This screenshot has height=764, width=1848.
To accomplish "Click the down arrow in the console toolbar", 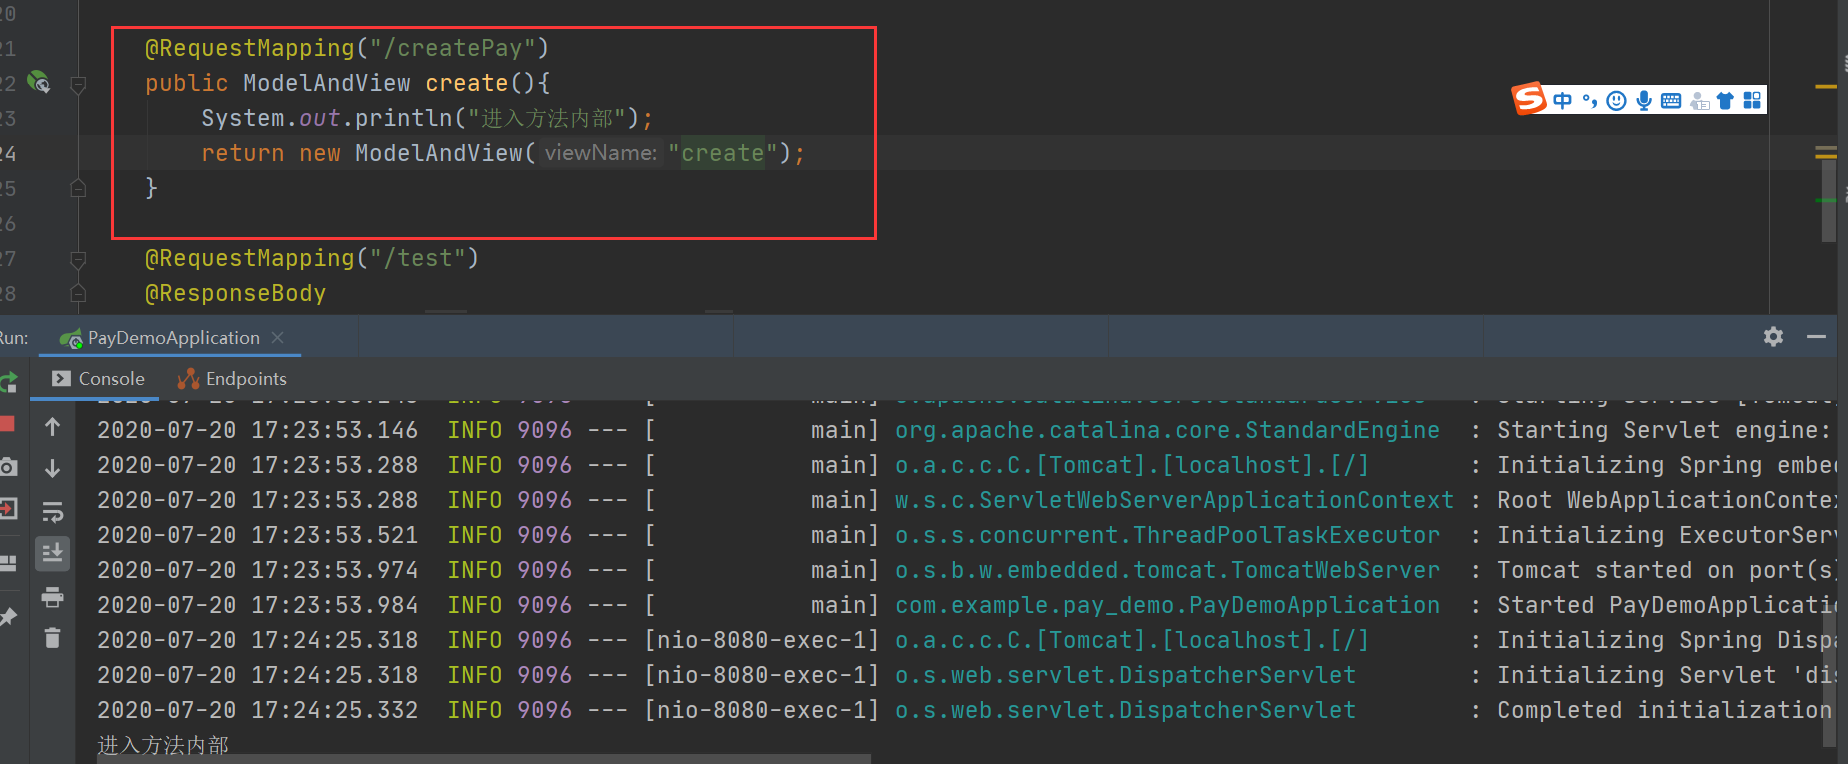I will 53,468.
